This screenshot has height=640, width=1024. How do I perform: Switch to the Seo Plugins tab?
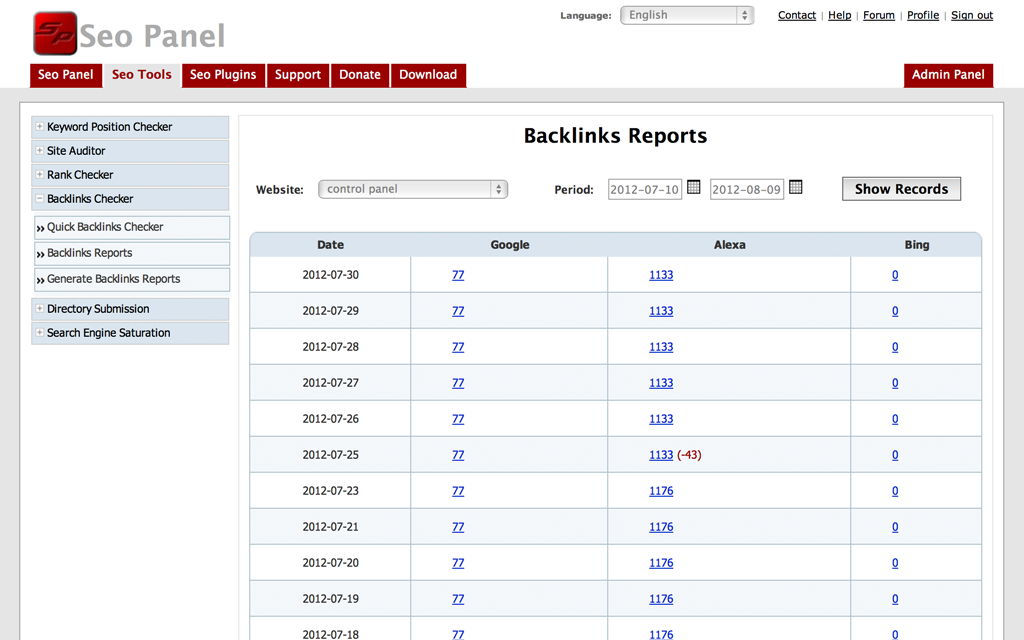223,75
